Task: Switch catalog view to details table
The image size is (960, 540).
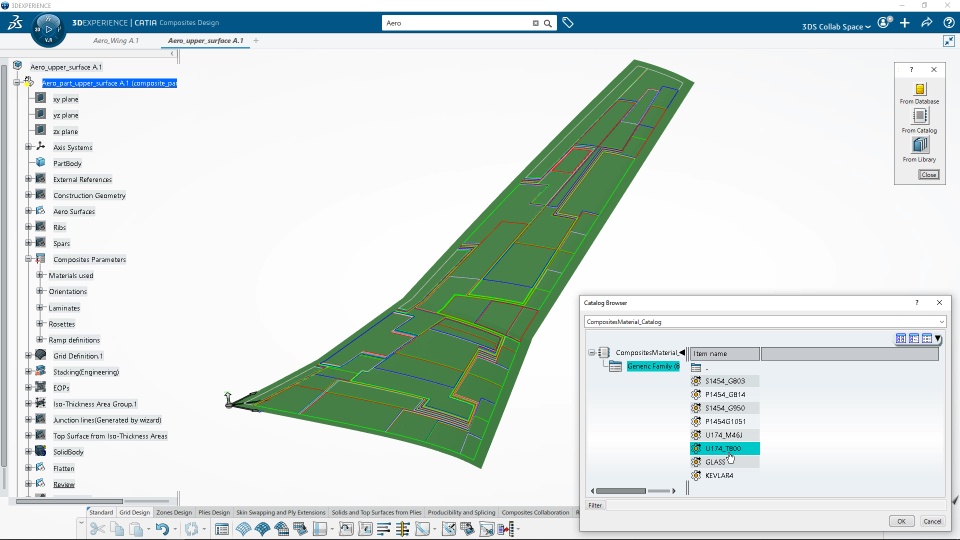Action: (926, 339)
